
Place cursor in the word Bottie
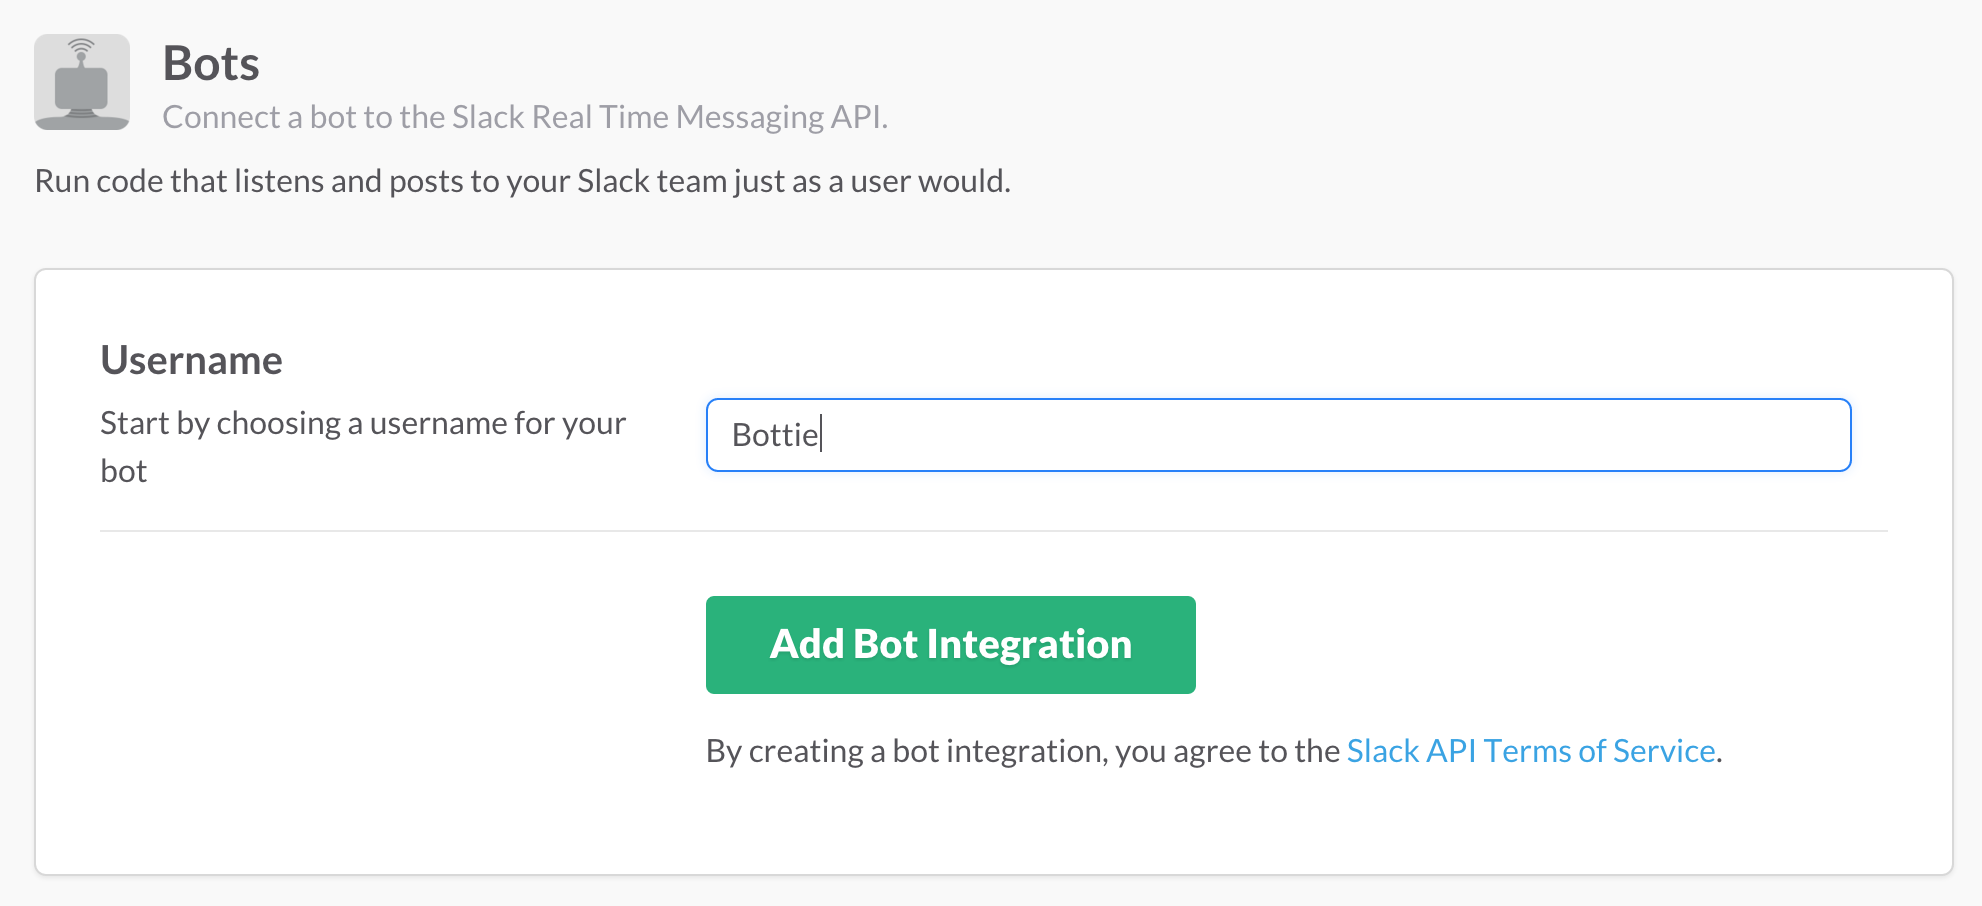775,435
